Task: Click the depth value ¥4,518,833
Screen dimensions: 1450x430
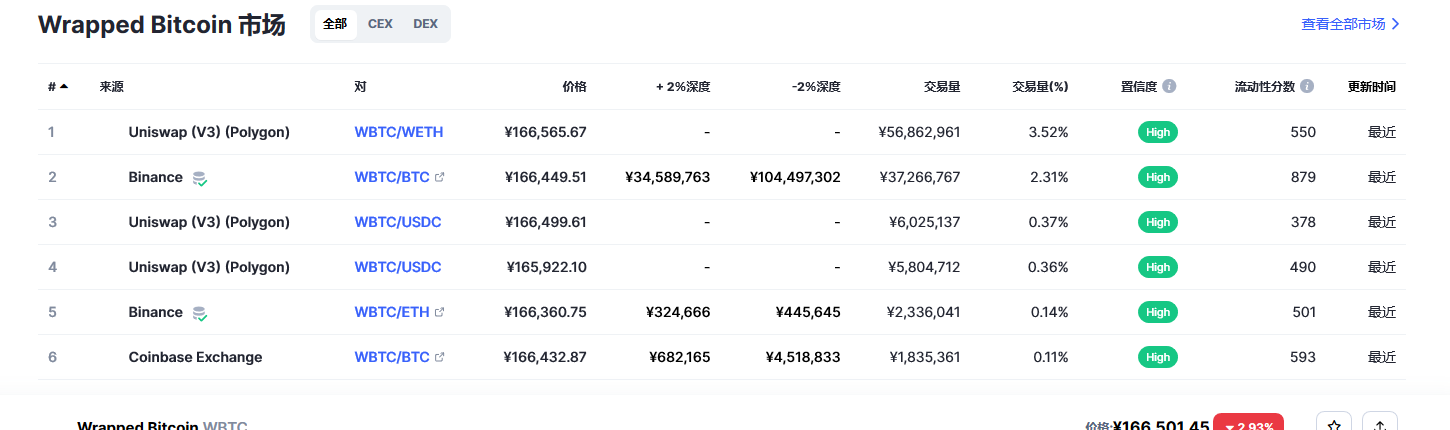Action: [x=803, y=357]
